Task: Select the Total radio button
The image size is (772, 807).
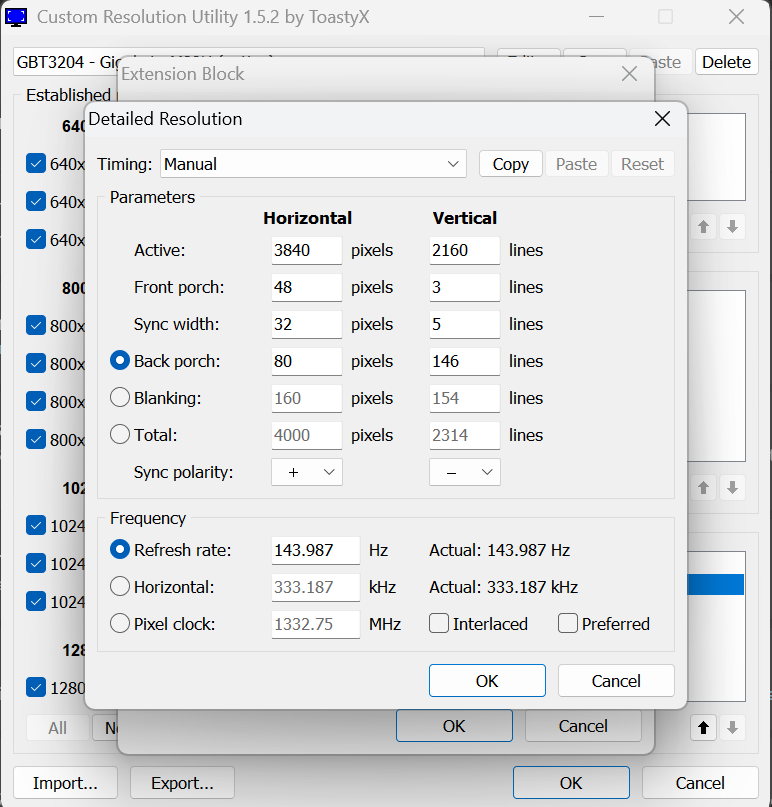Action: (120, 435)
